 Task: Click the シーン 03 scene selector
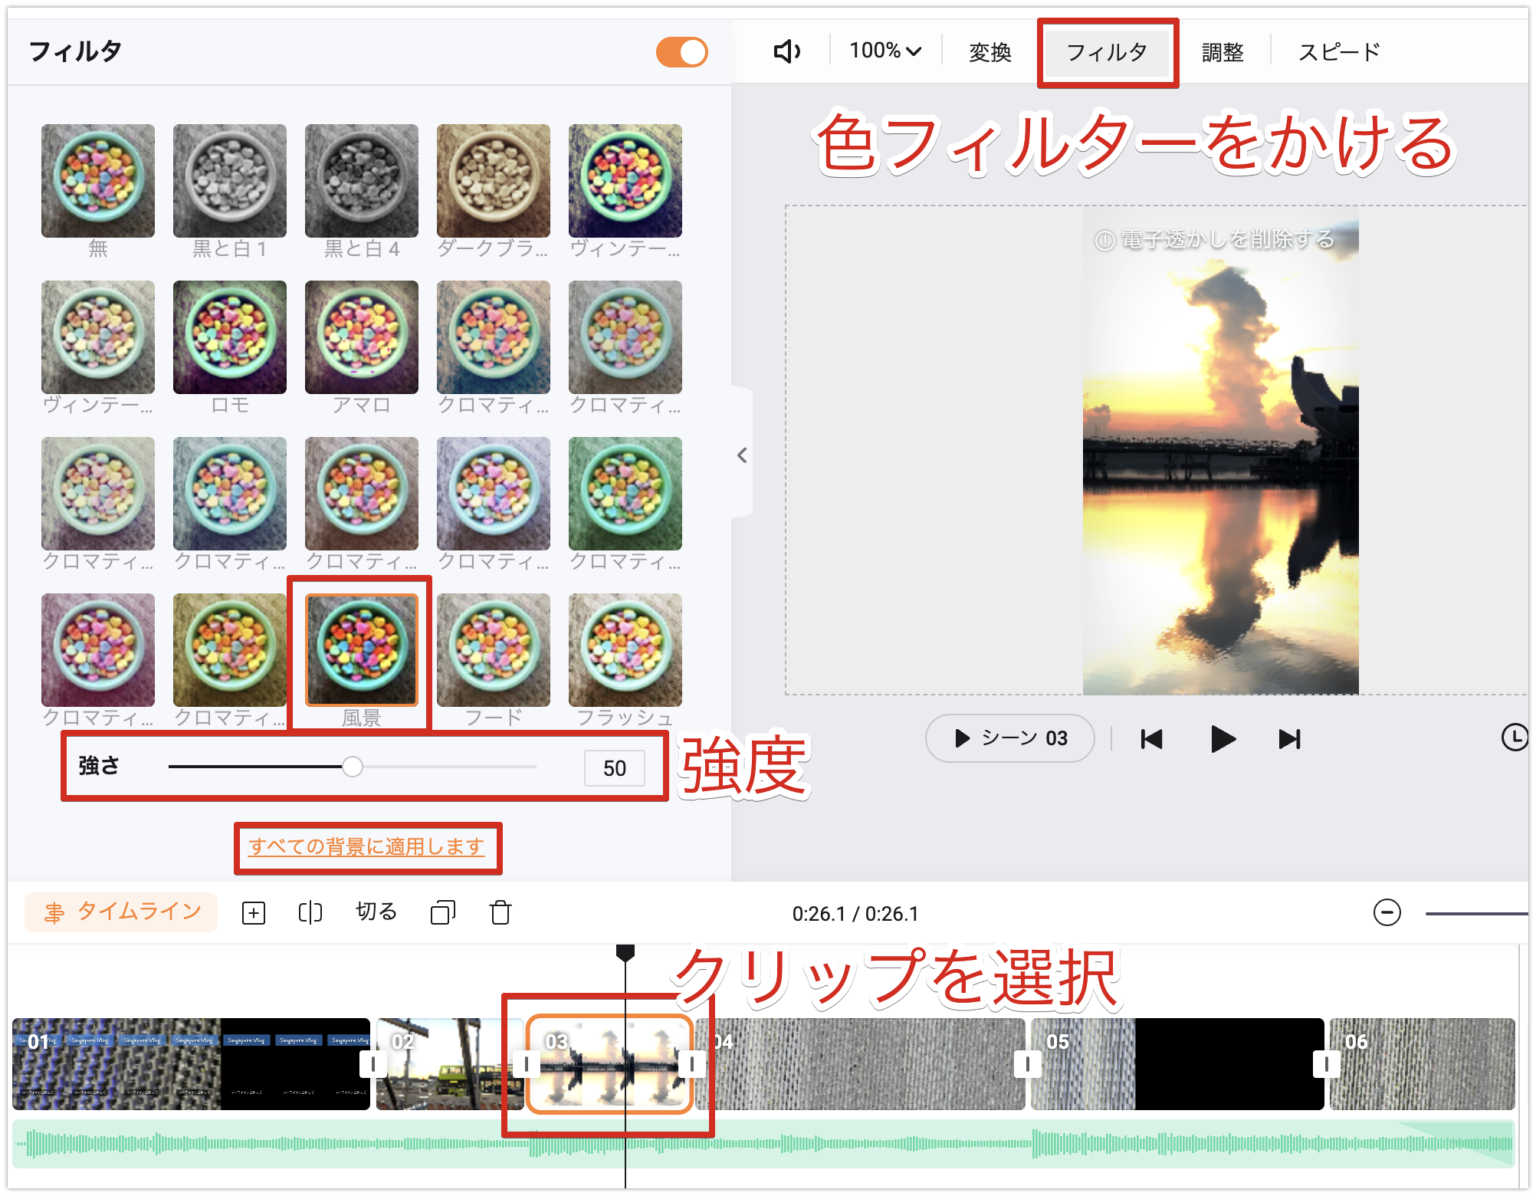(x=1009, y=738)
